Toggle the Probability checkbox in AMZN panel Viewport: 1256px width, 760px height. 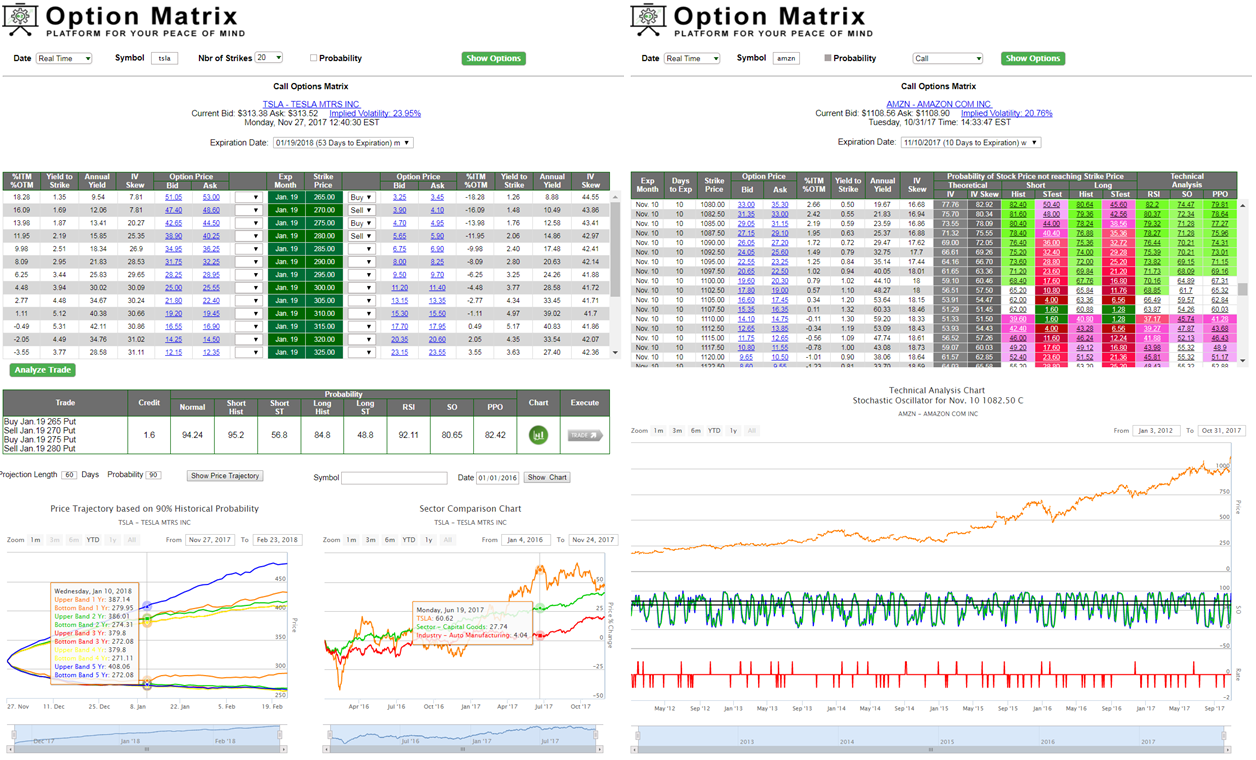pos(828,59)
